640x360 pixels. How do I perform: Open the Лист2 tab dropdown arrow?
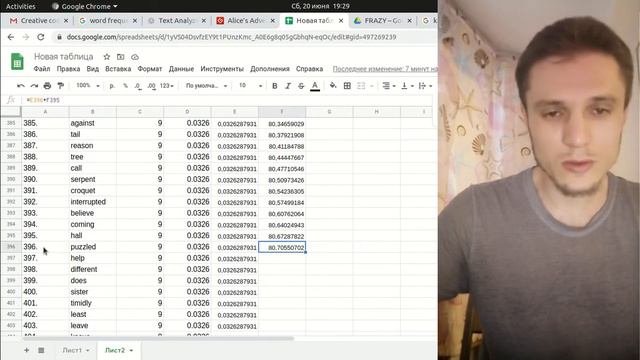click(131, 350)
